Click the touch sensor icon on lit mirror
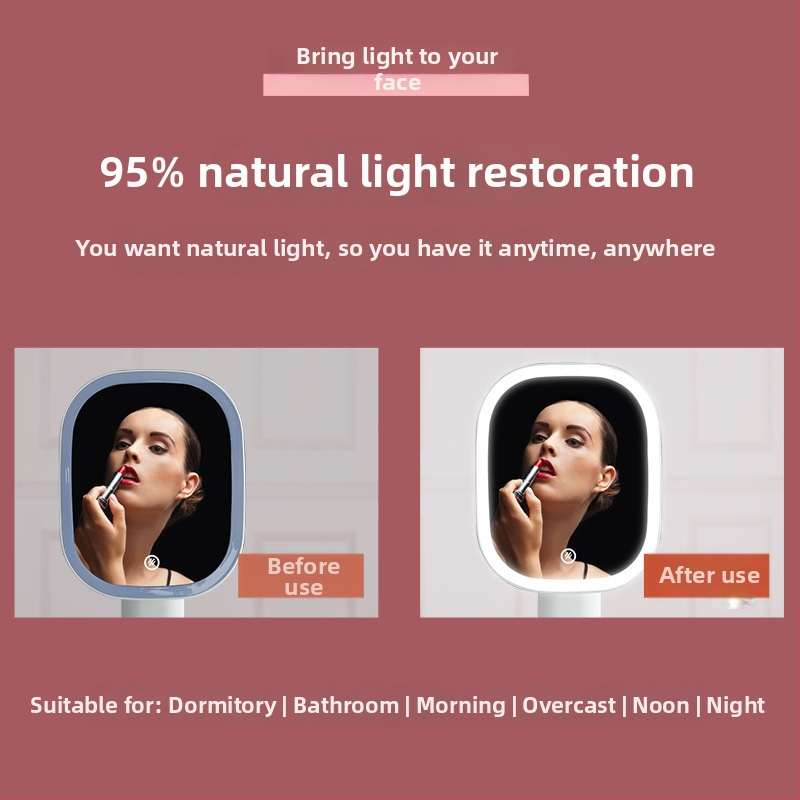 [x=568, y=556]
